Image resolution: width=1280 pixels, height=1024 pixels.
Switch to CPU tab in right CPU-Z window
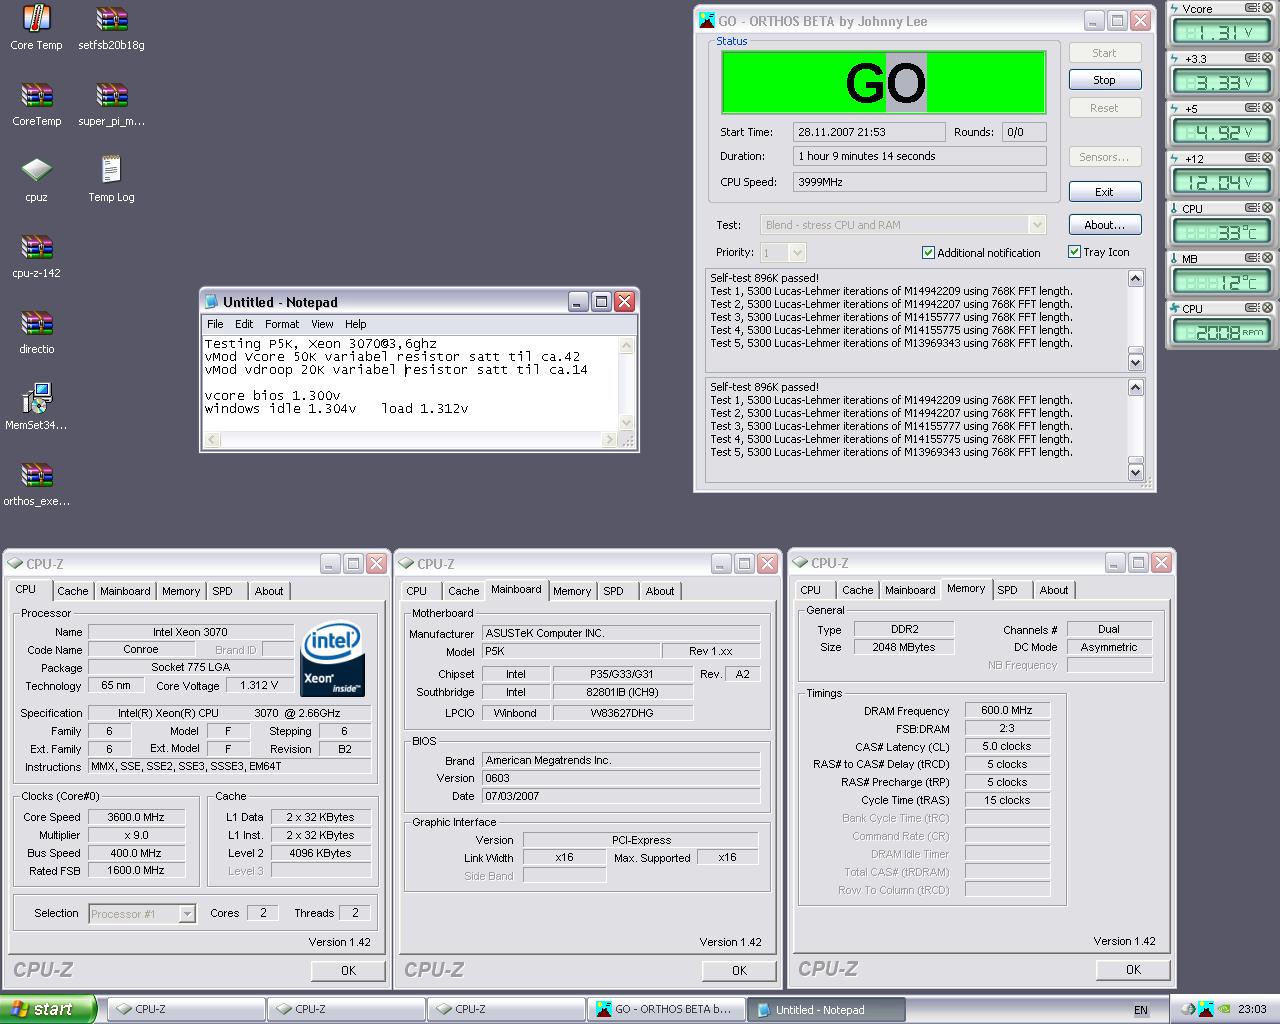click(810, 590)
